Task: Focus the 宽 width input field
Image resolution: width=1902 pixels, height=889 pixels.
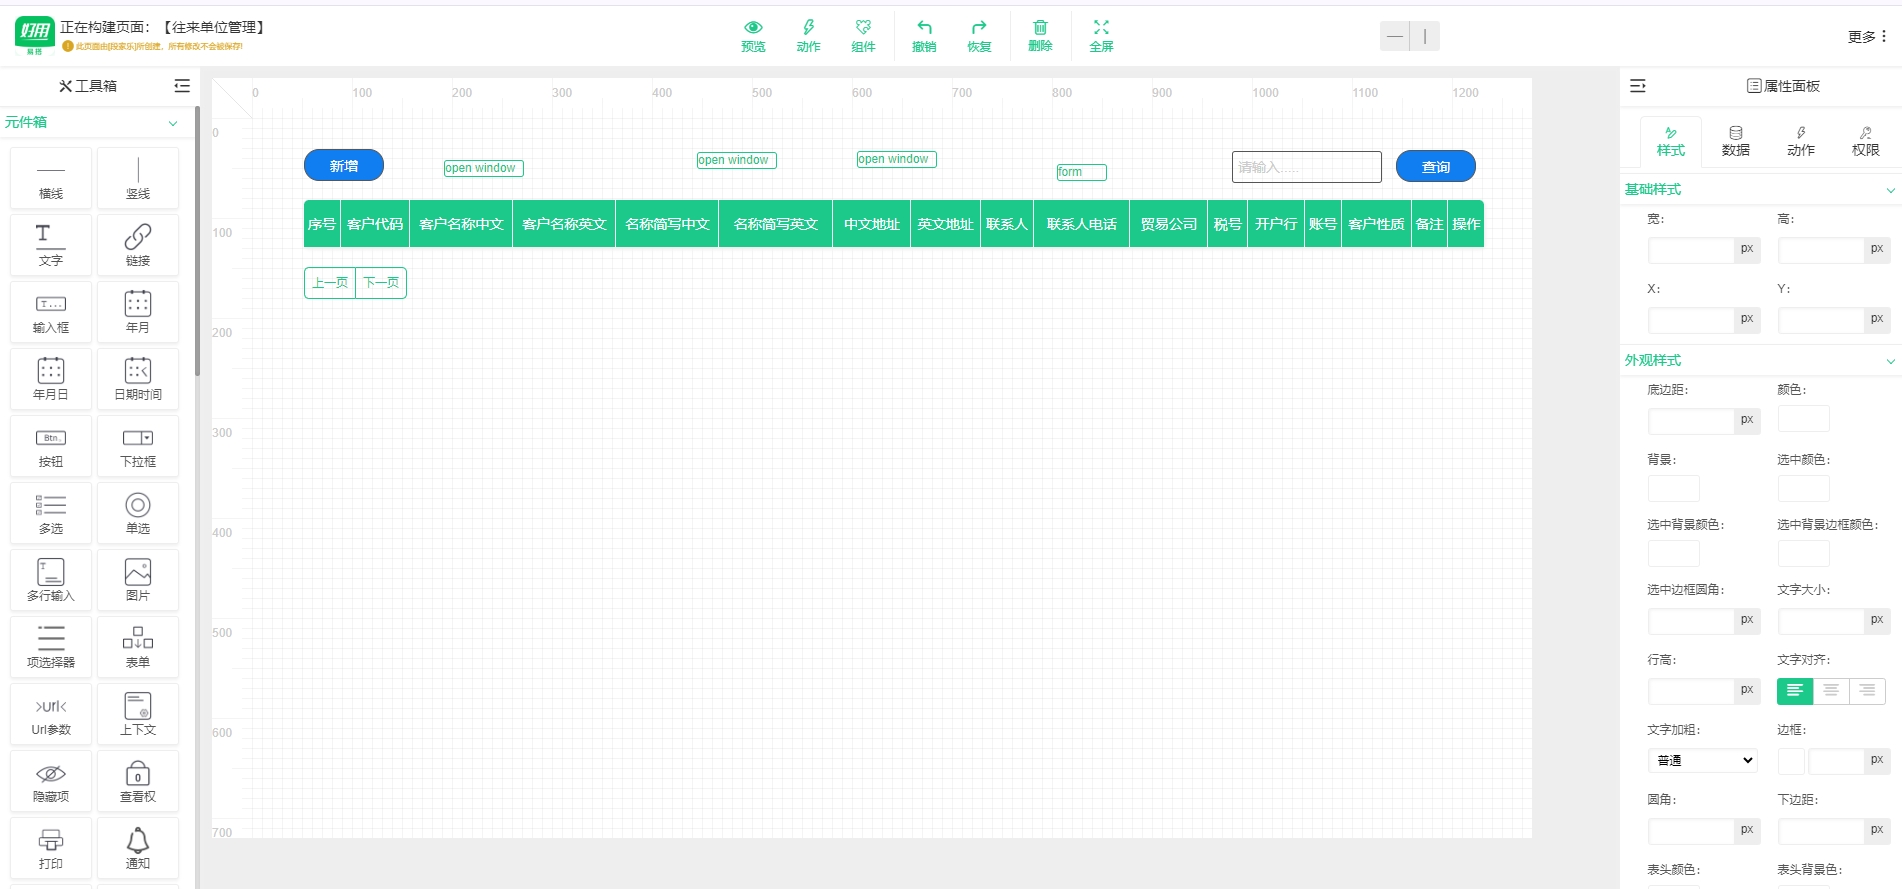Action: (x=1691, y=249)
